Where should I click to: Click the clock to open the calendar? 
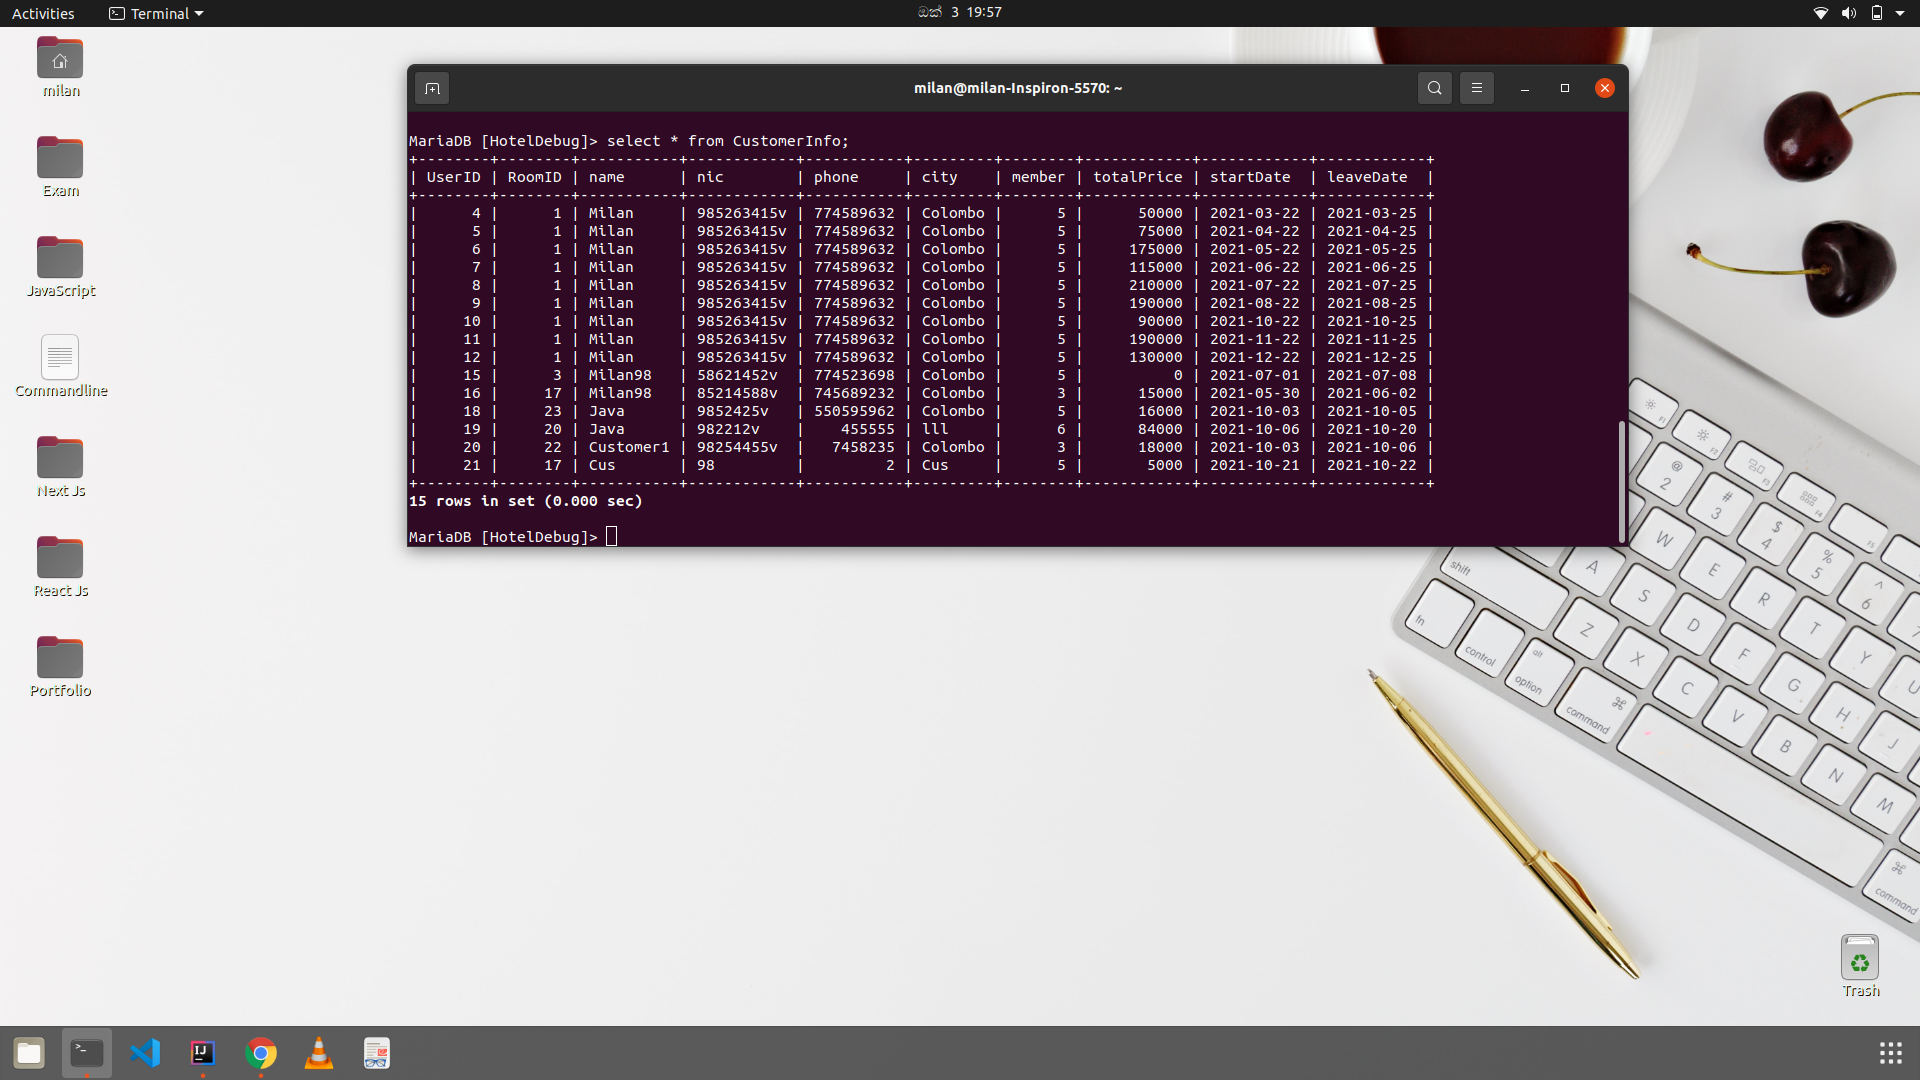pos(959,12)
